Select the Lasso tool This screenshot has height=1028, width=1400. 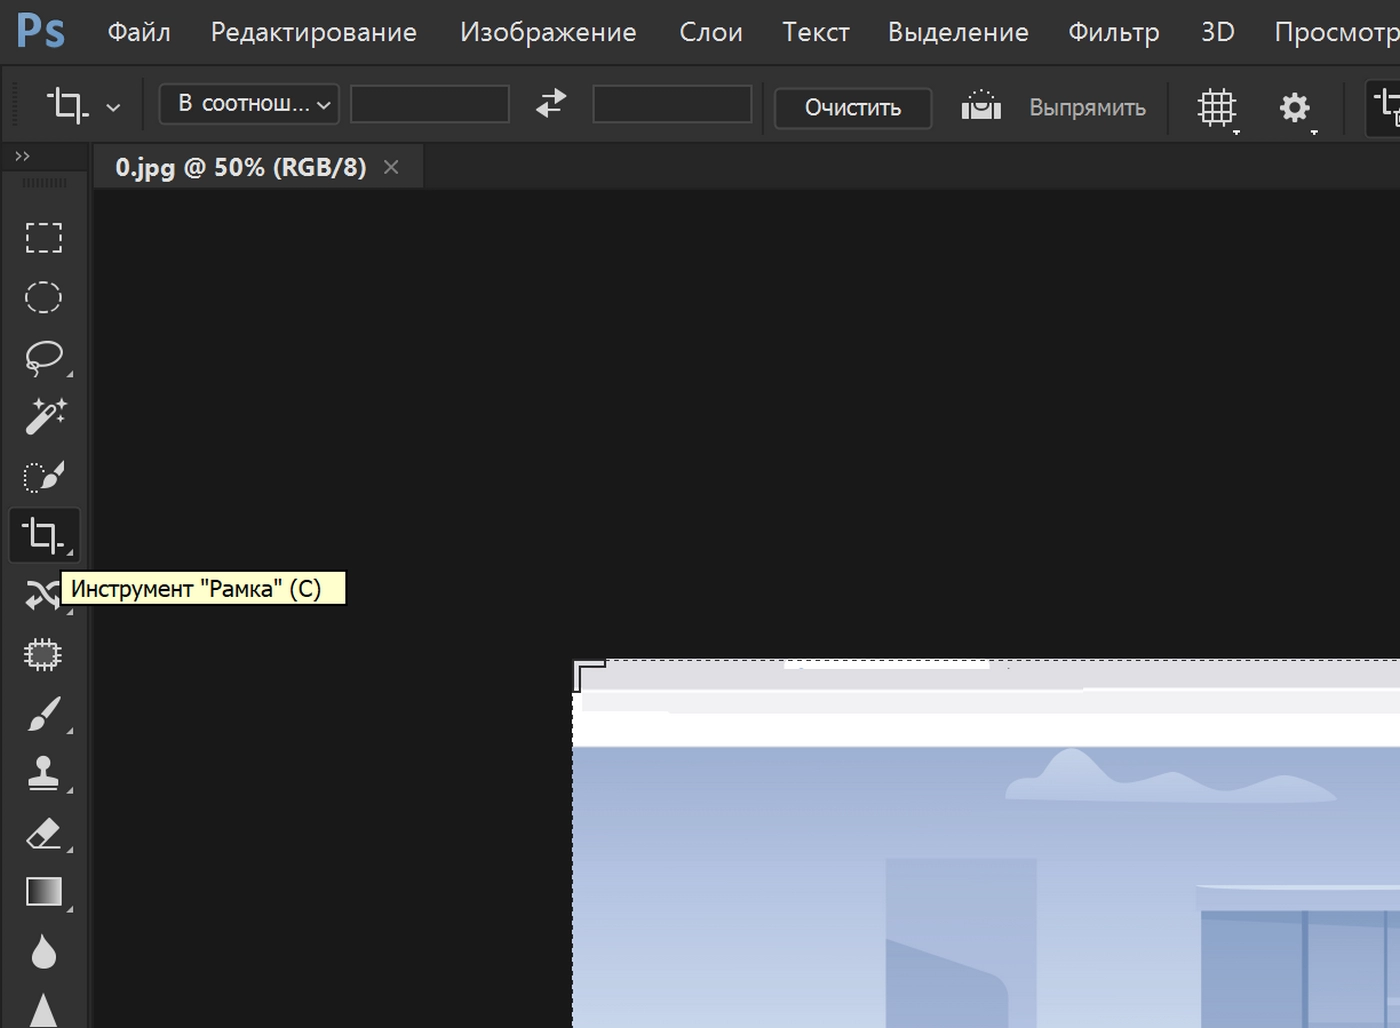click(x=43, y=357)
